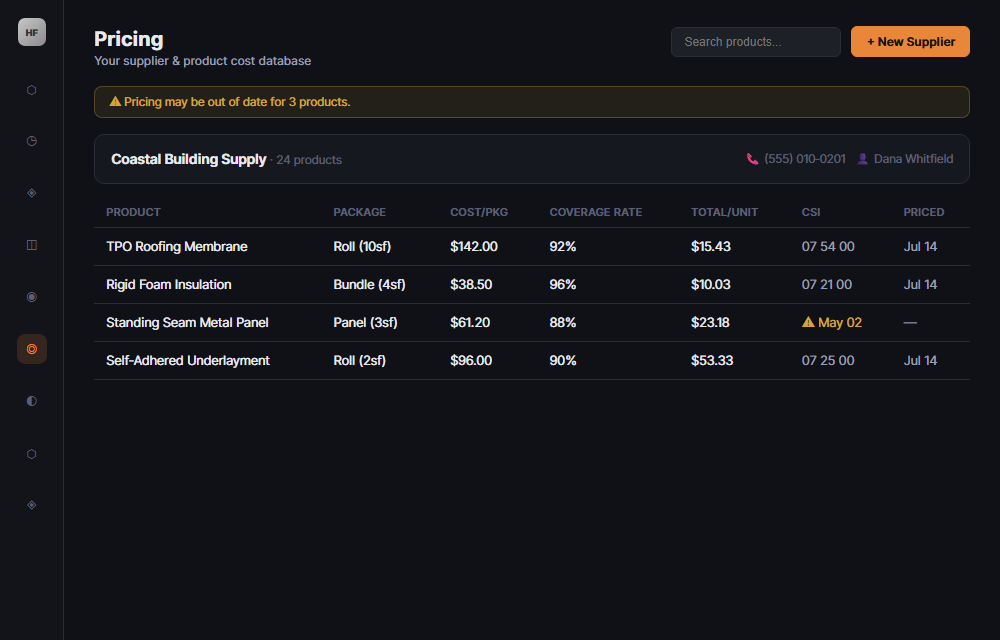Viewport: 1000px width, 640px height.
Task: Sort by the COST/PKG column header
Action: (x=479, y=212)
